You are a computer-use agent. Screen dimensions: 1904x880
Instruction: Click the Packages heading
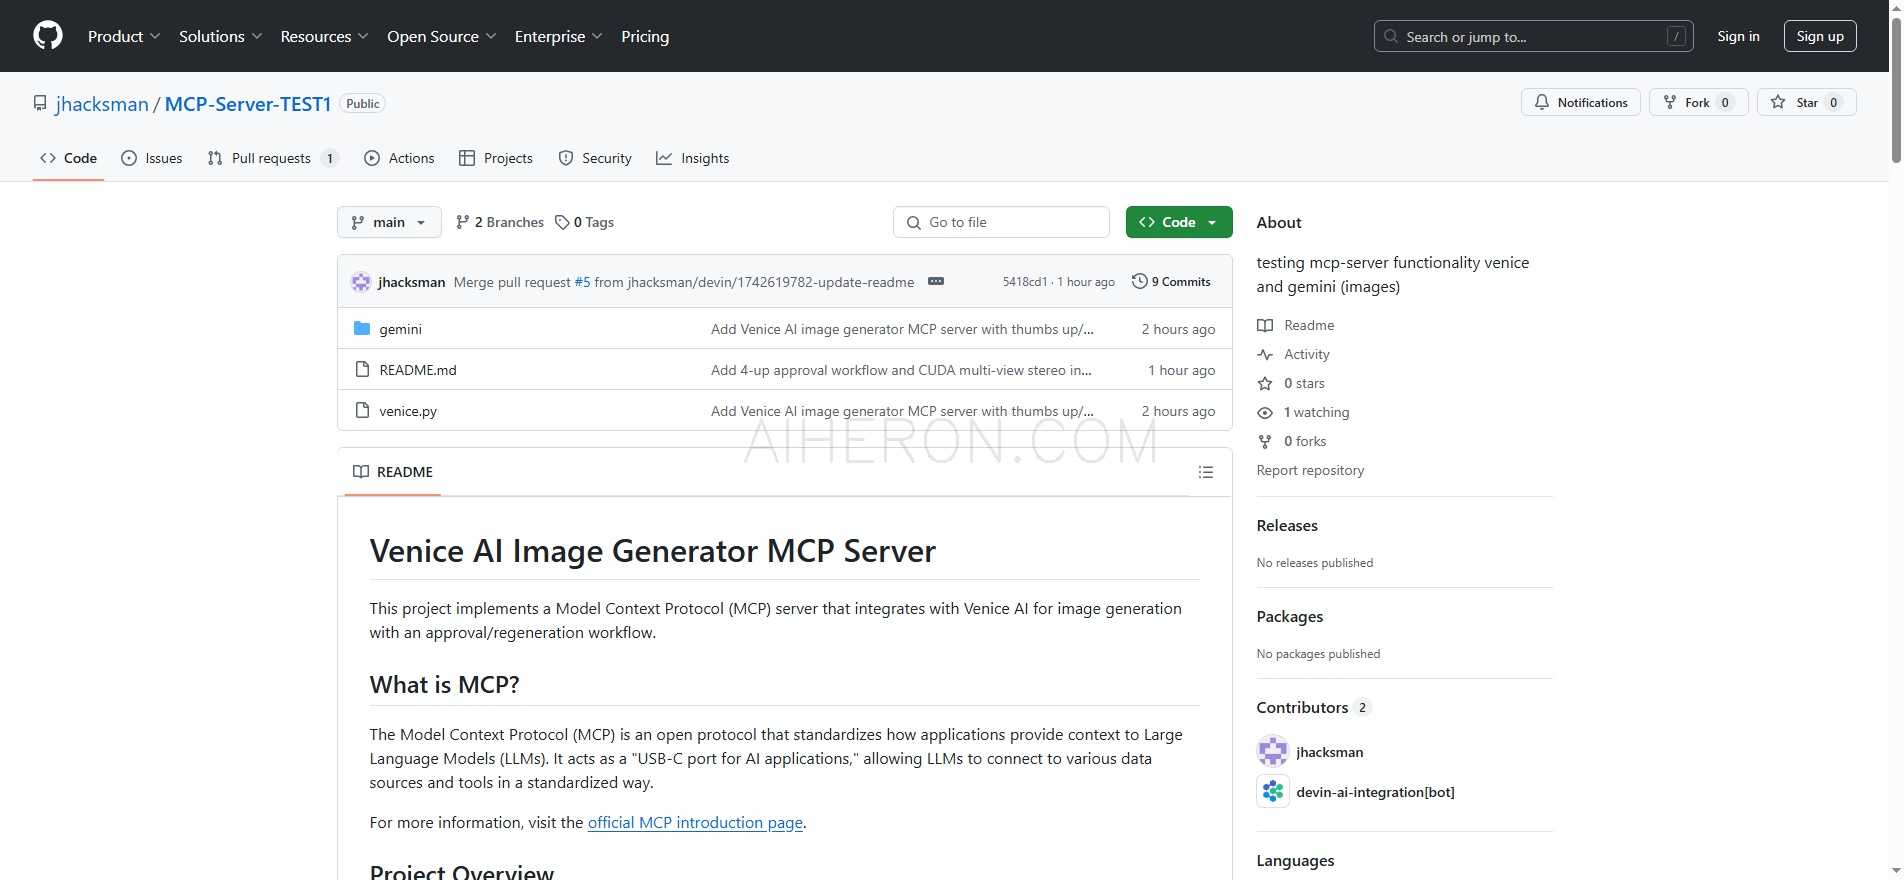click(1290, 616)
